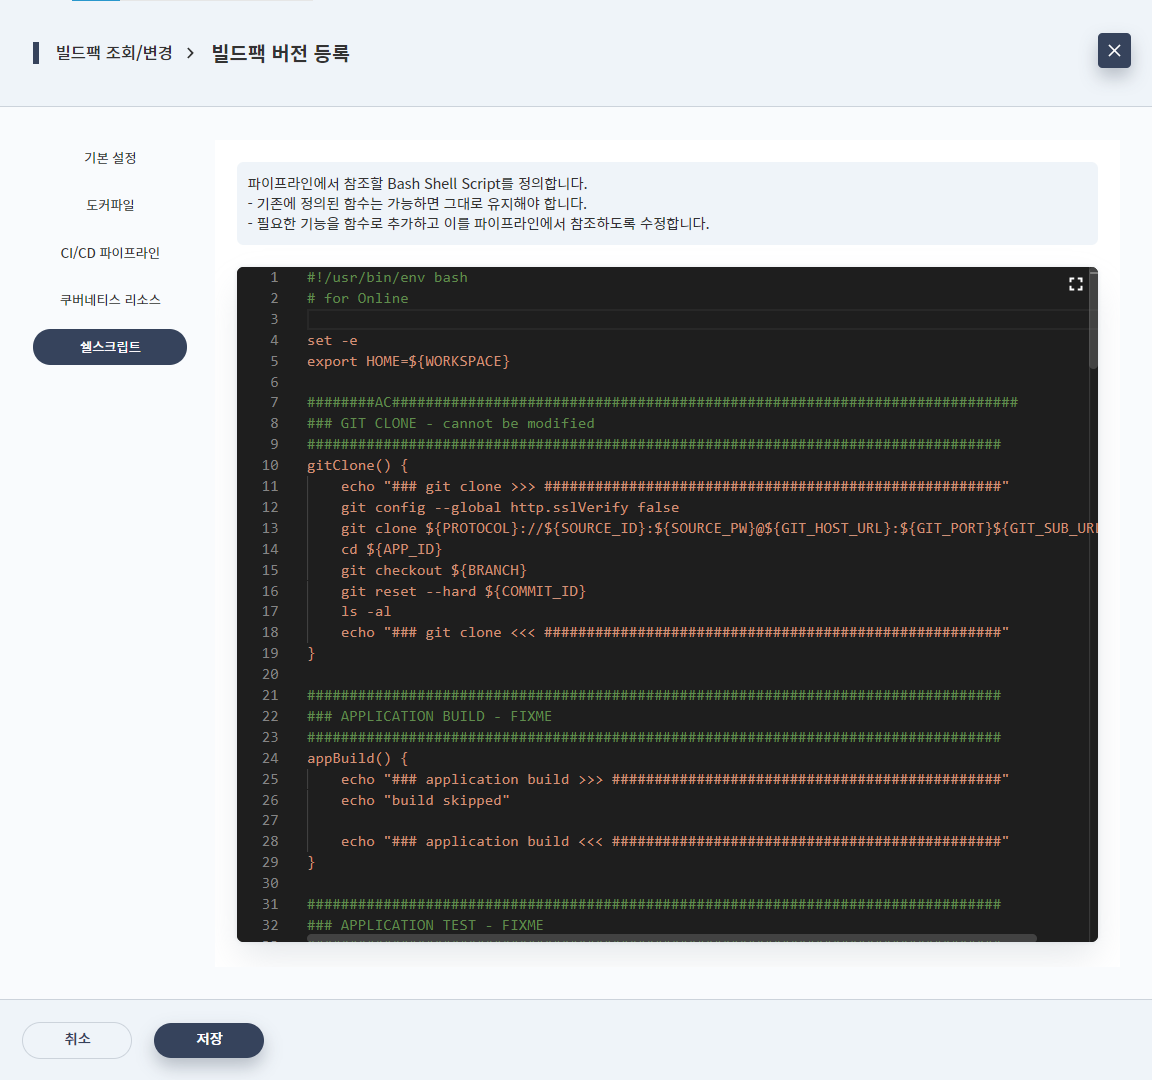The height and width of the screenshot is (1080, 1152).
Task: Click the 빌드팩 조회/변경 breadcrumb link
Action: tap(114, 53)
